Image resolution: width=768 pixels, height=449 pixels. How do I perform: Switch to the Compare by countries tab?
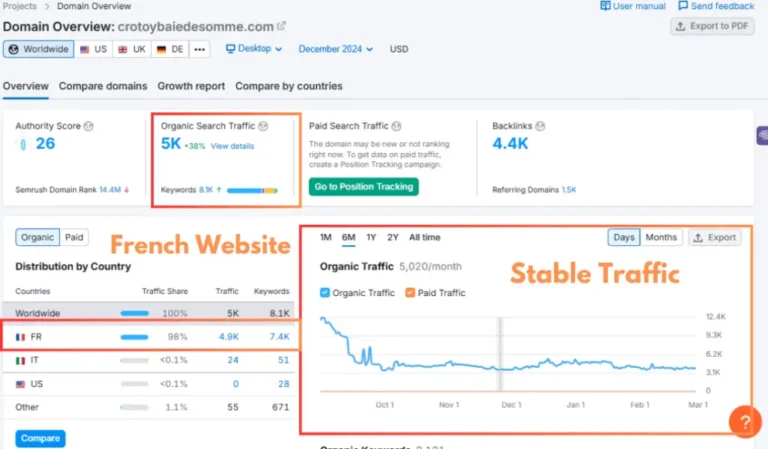(288, 86)
